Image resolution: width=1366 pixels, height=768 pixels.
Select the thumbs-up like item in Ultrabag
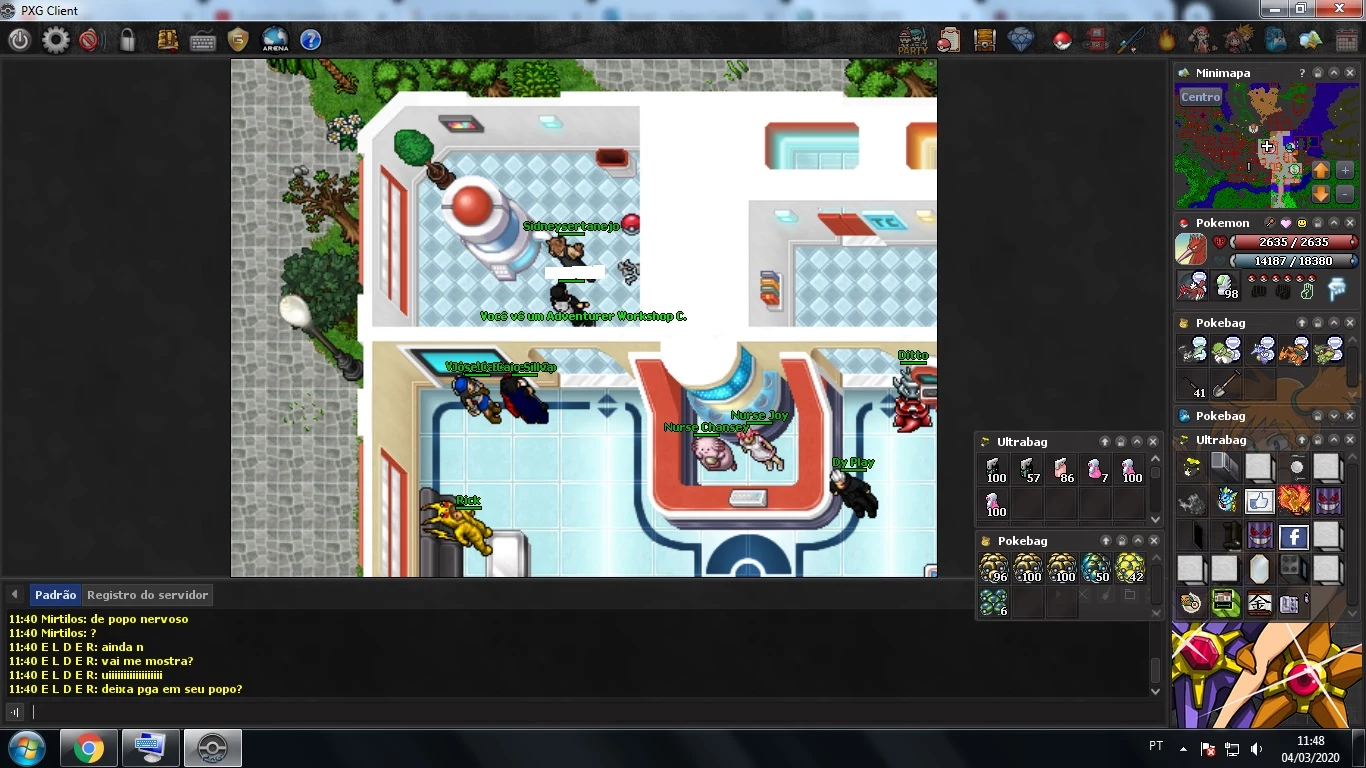click(1259, 501)
